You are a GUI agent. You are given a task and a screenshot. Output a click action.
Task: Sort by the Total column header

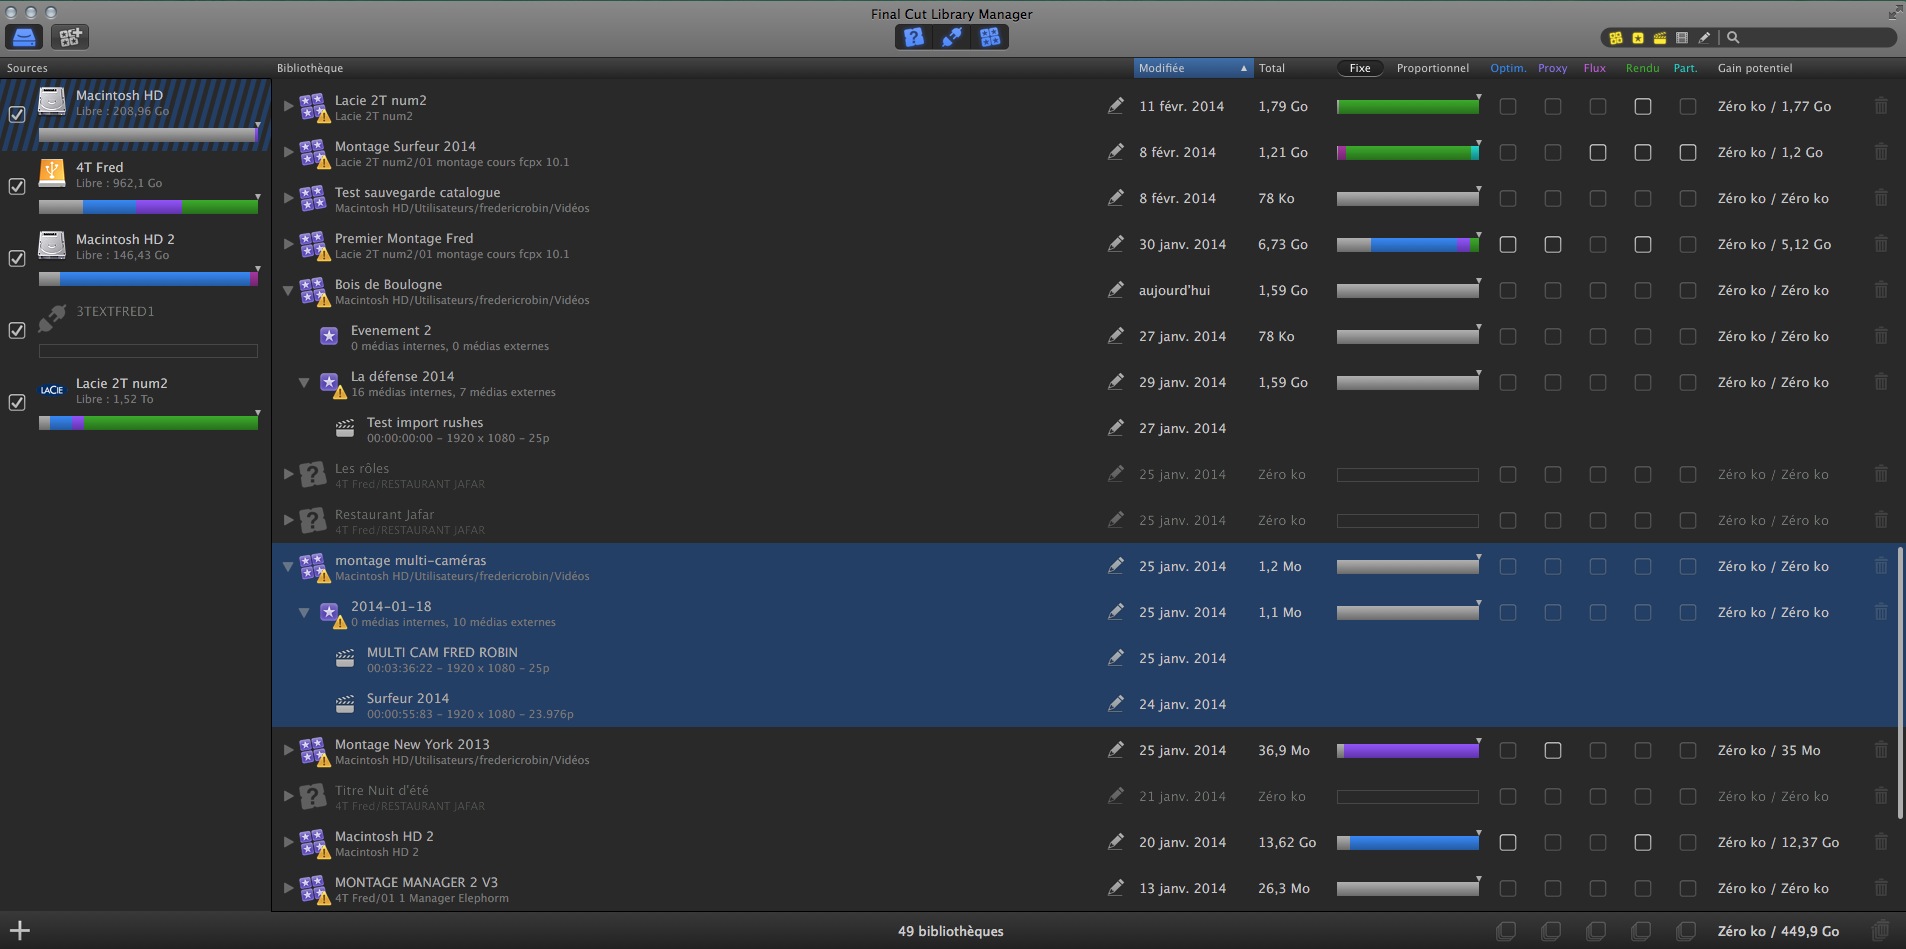(1272, 68)
